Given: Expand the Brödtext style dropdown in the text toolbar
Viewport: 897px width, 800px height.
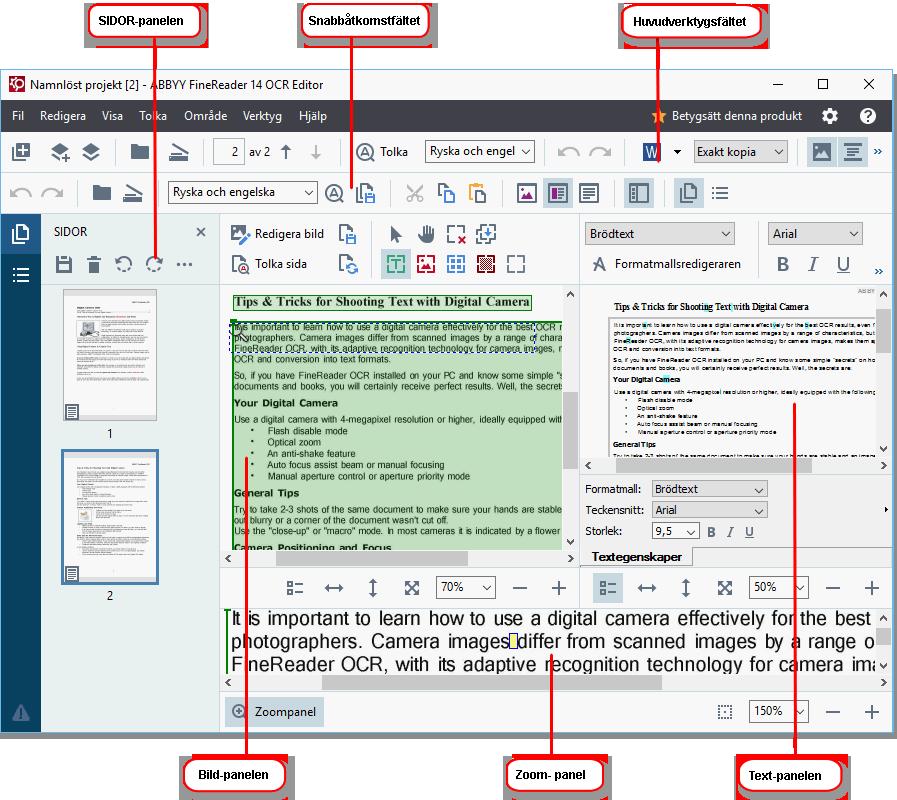Looking at the screenshot, I should coord(660,234).
